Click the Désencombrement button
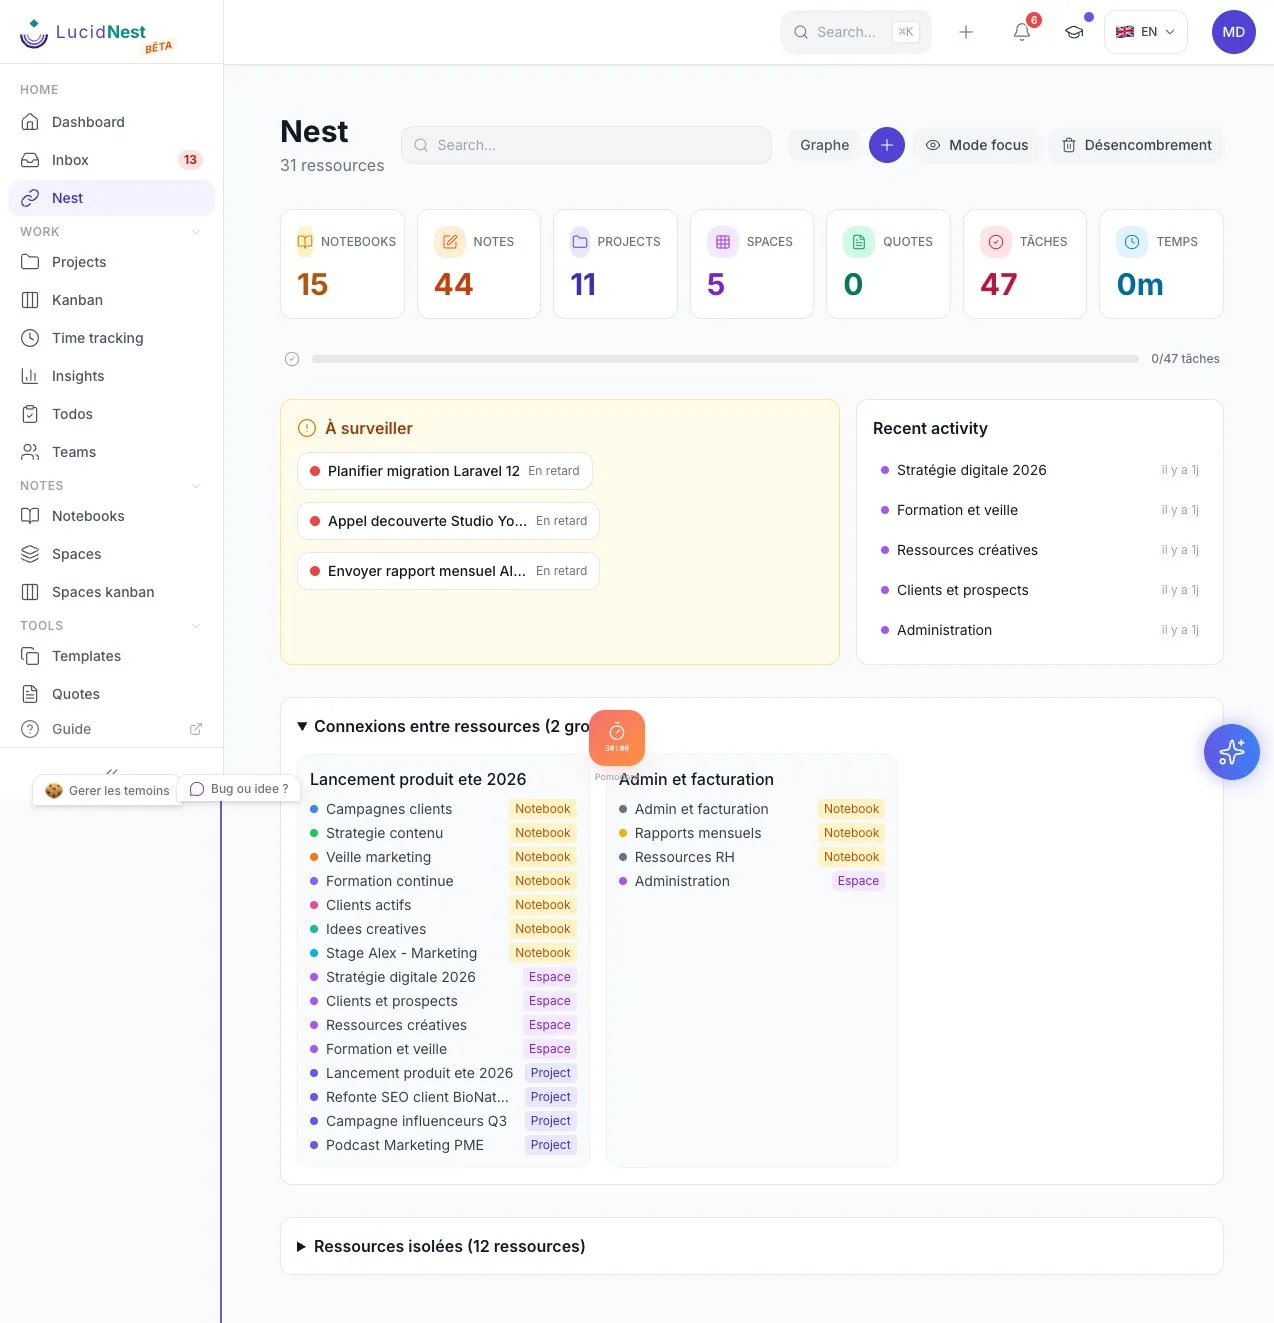Screen dimensions: 1274x1323 pos(1136,145)
